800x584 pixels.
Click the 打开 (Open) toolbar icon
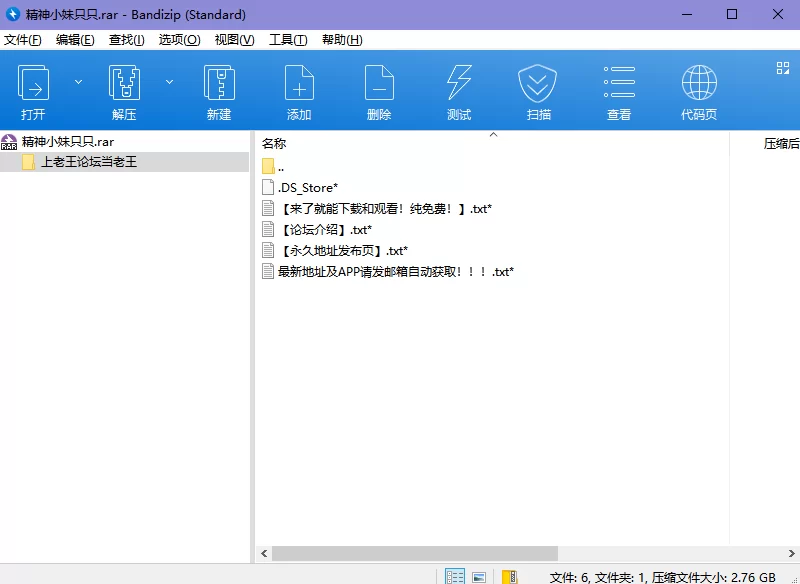click(x=33, y=84)
